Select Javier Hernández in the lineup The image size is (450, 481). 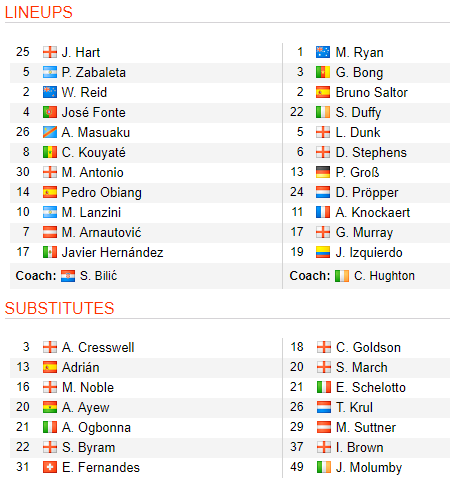click(112, 252)
